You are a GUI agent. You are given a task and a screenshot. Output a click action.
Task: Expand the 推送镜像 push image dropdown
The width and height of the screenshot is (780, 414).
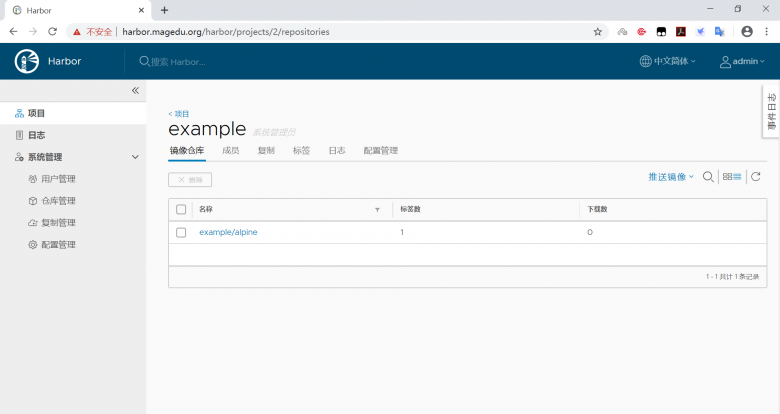671,177
